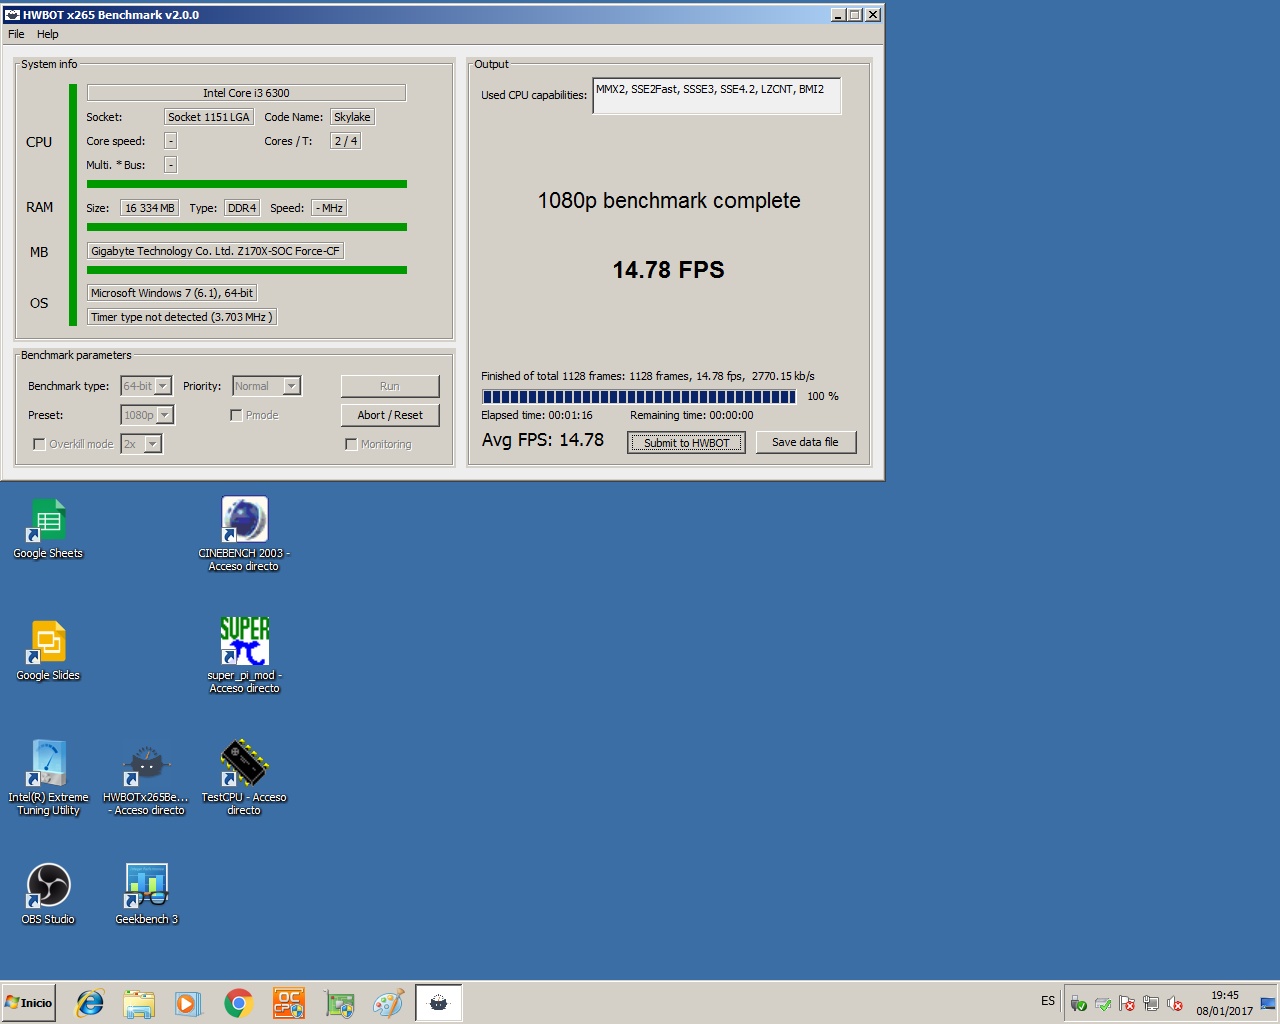Click RAM speed MHz value
This screenshot has height=1024, width=1280.
click(329, 208)
